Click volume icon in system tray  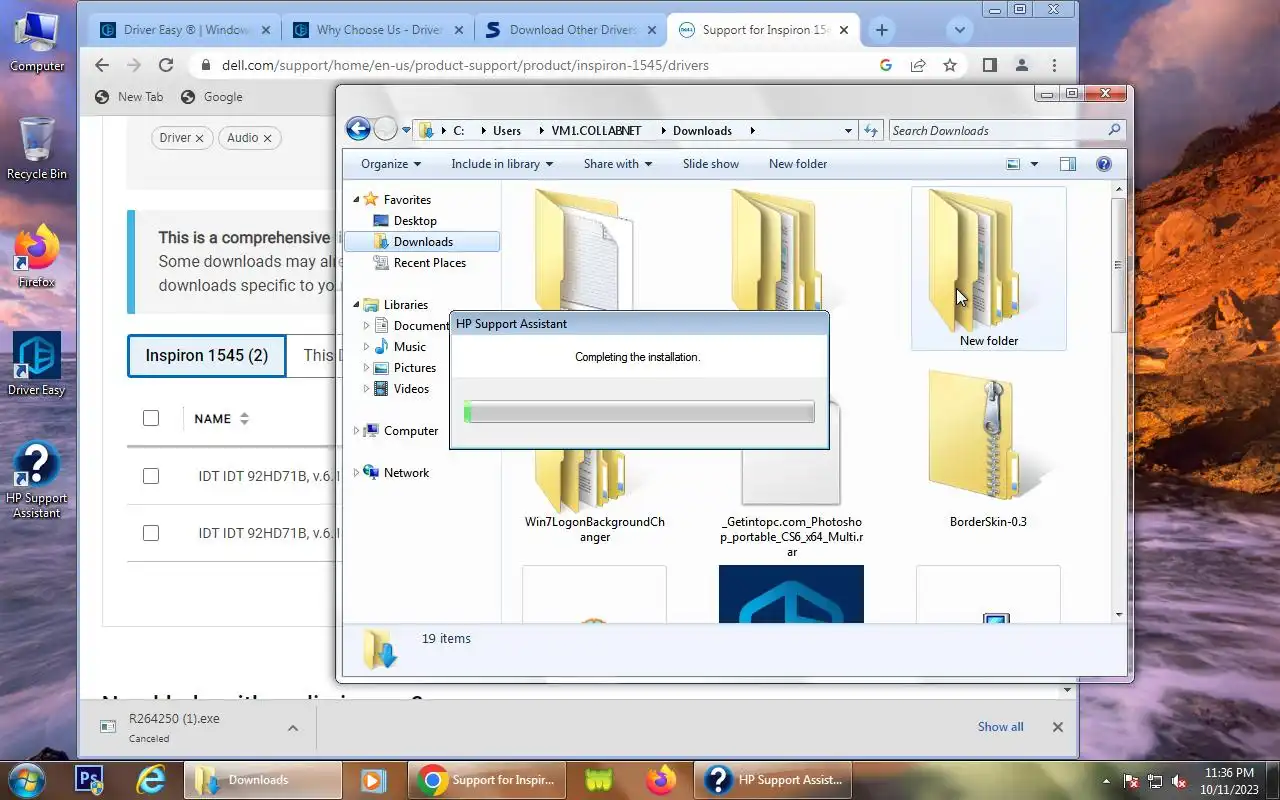click(x=1180, y=781)
